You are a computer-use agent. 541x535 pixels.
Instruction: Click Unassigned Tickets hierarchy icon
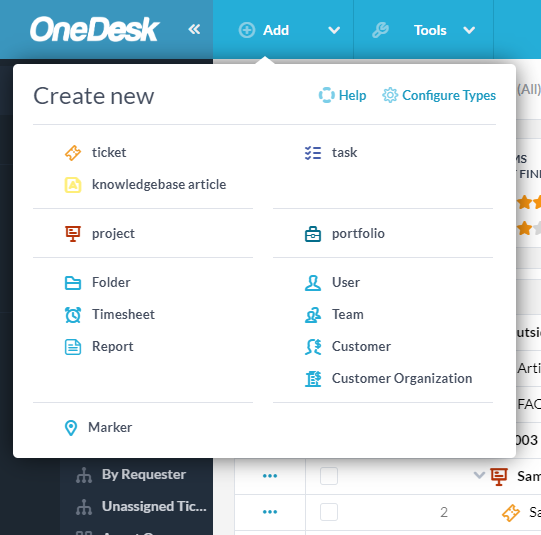[84, 507]
